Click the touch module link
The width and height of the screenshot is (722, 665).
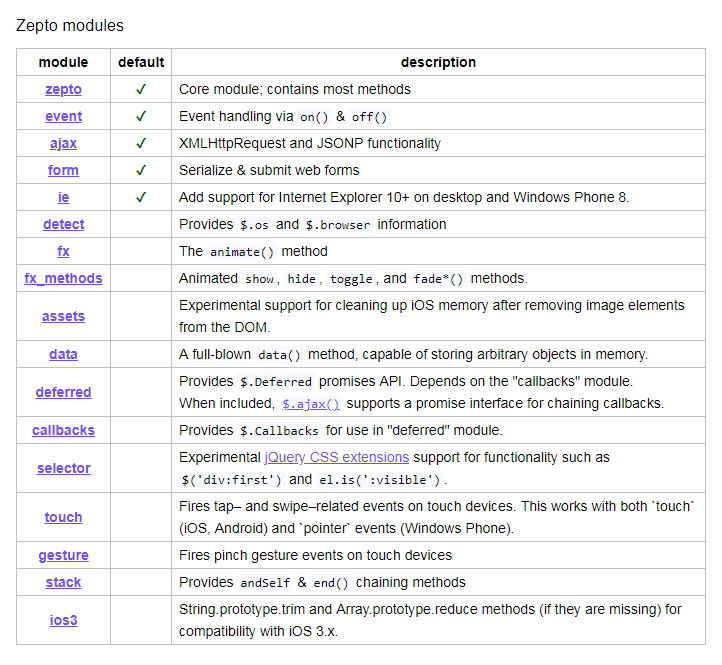(x=63, y=517)
